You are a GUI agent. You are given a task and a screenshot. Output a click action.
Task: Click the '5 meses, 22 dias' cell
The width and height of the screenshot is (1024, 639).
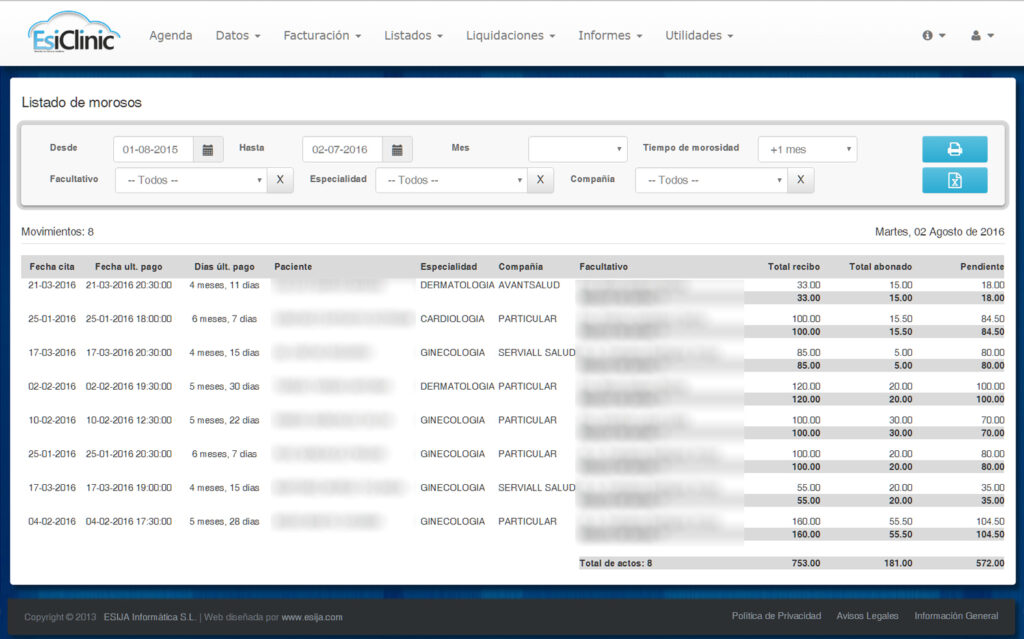coord(224,420)
